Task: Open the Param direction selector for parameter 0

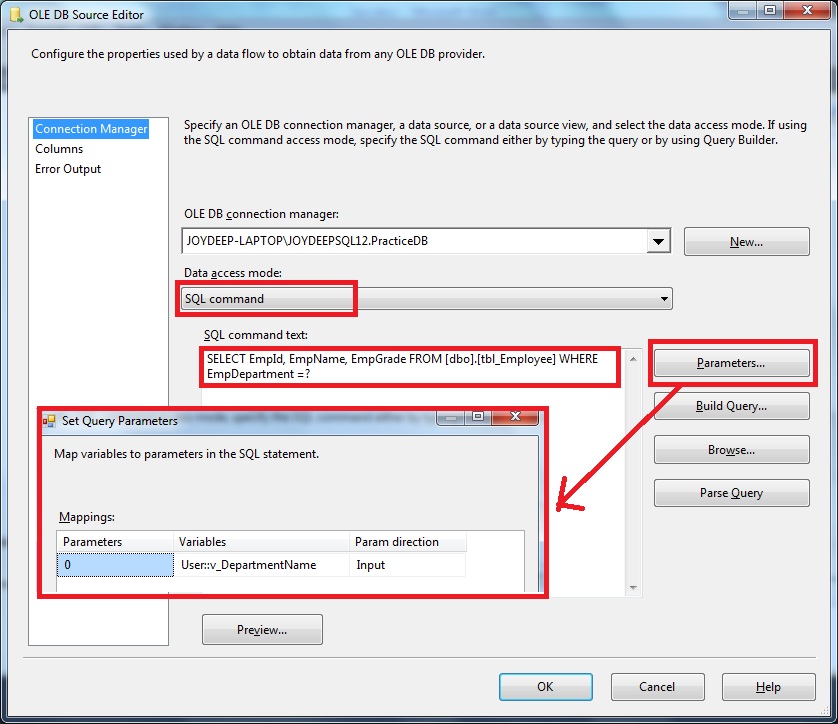Action: (x=400, y=564)
